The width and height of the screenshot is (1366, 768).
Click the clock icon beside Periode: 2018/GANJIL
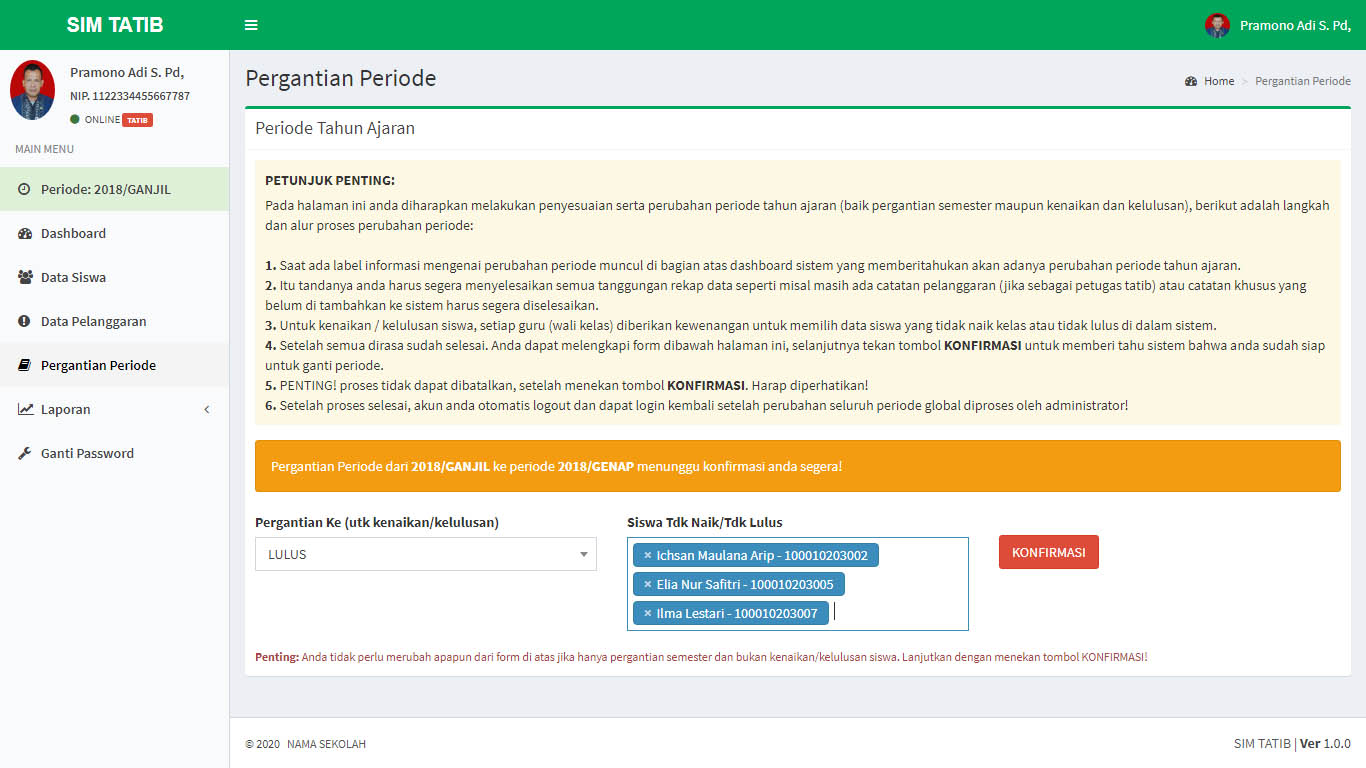(x=24, y=189)
